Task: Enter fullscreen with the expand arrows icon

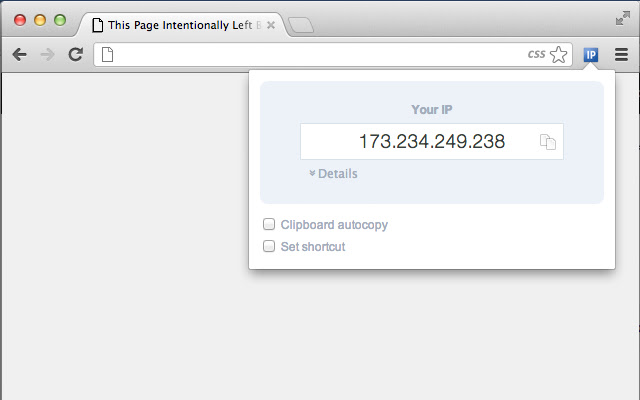Action: click(623, 17)
